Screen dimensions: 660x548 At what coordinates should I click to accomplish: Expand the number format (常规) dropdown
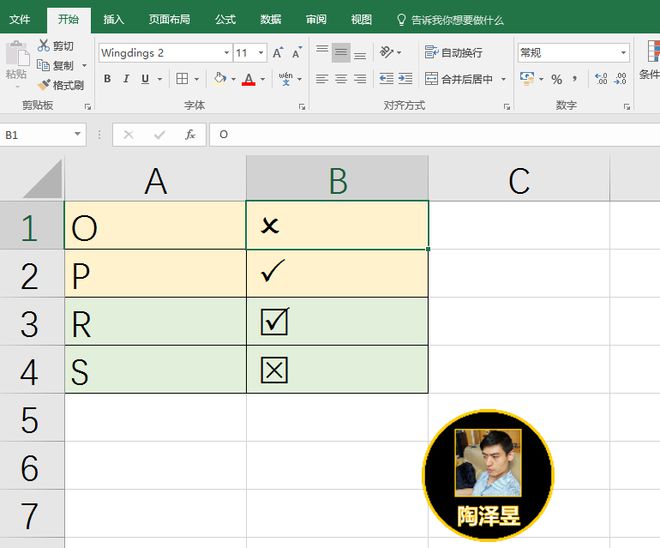pyautogui.click(x=624, y=53)
